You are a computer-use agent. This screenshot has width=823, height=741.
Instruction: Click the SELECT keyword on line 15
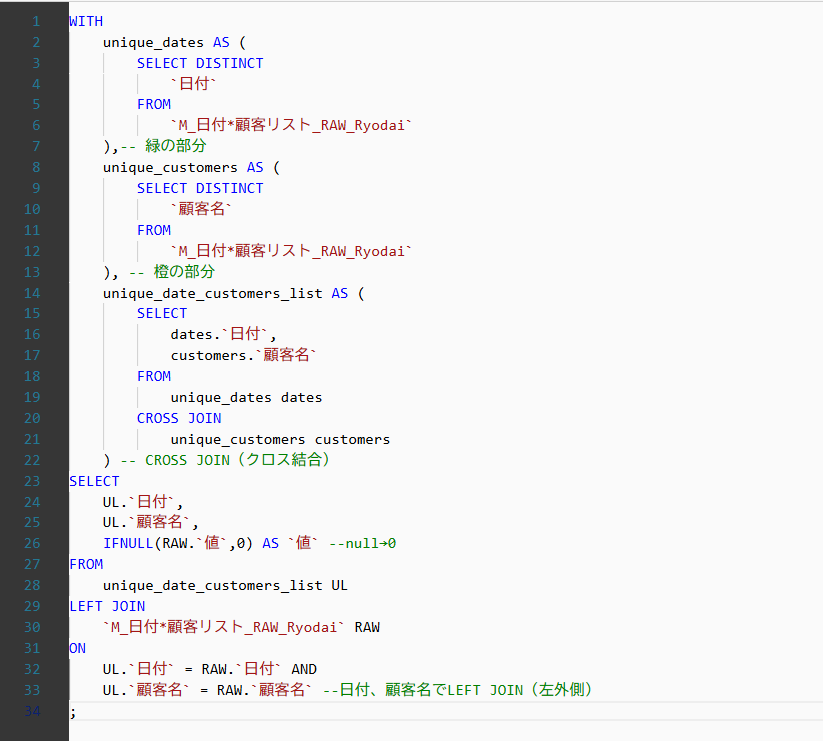tap(162, 313)
